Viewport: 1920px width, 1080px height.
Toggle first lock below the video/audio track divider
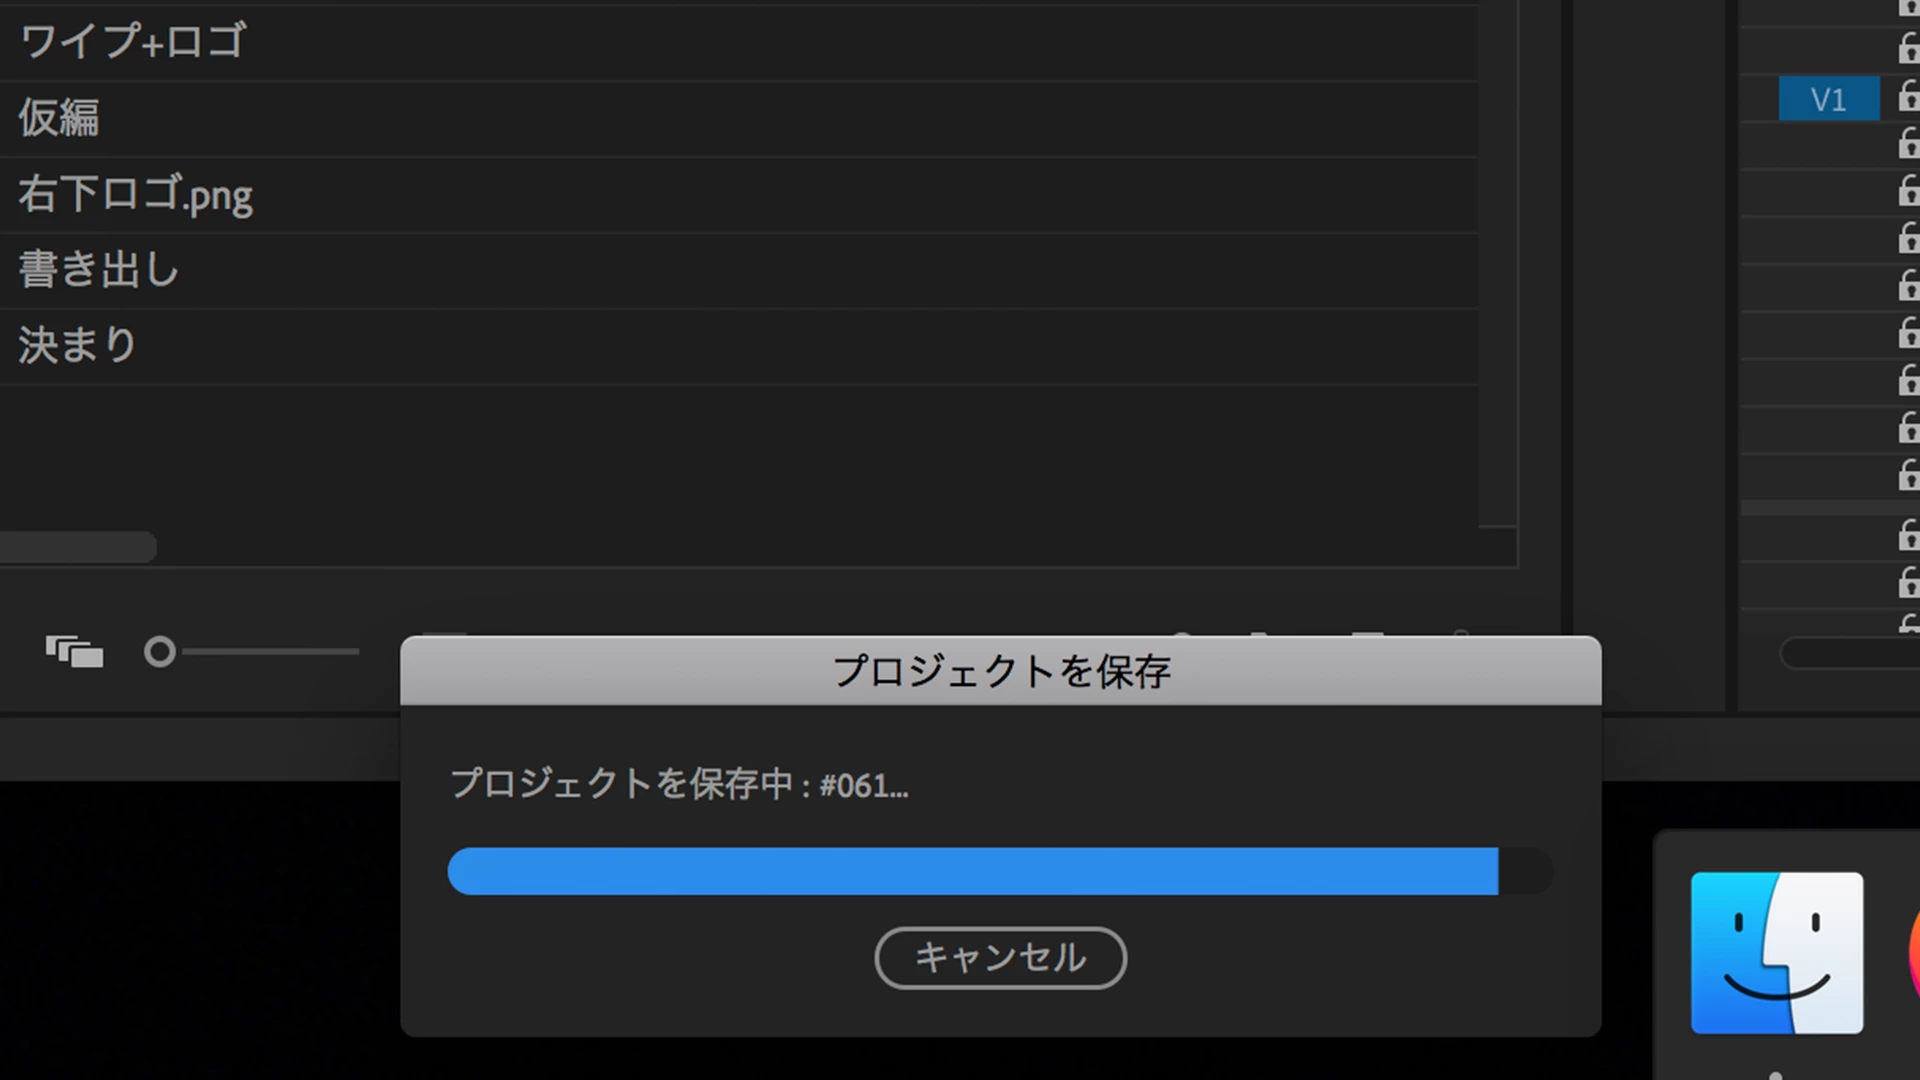click(x=1908, y=535)
